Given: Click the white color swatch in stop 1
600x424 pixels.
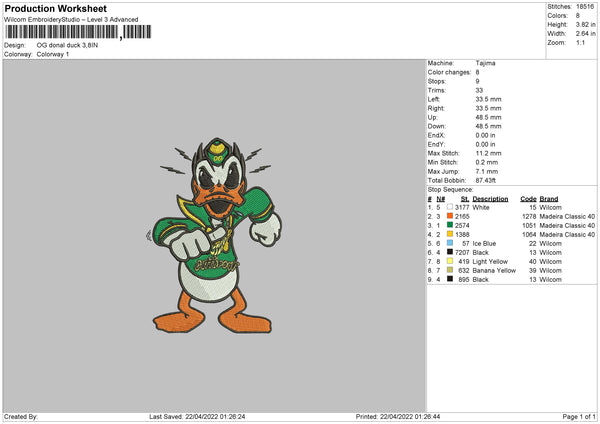Looking at the screenshot, I should (x=450, y=207).
